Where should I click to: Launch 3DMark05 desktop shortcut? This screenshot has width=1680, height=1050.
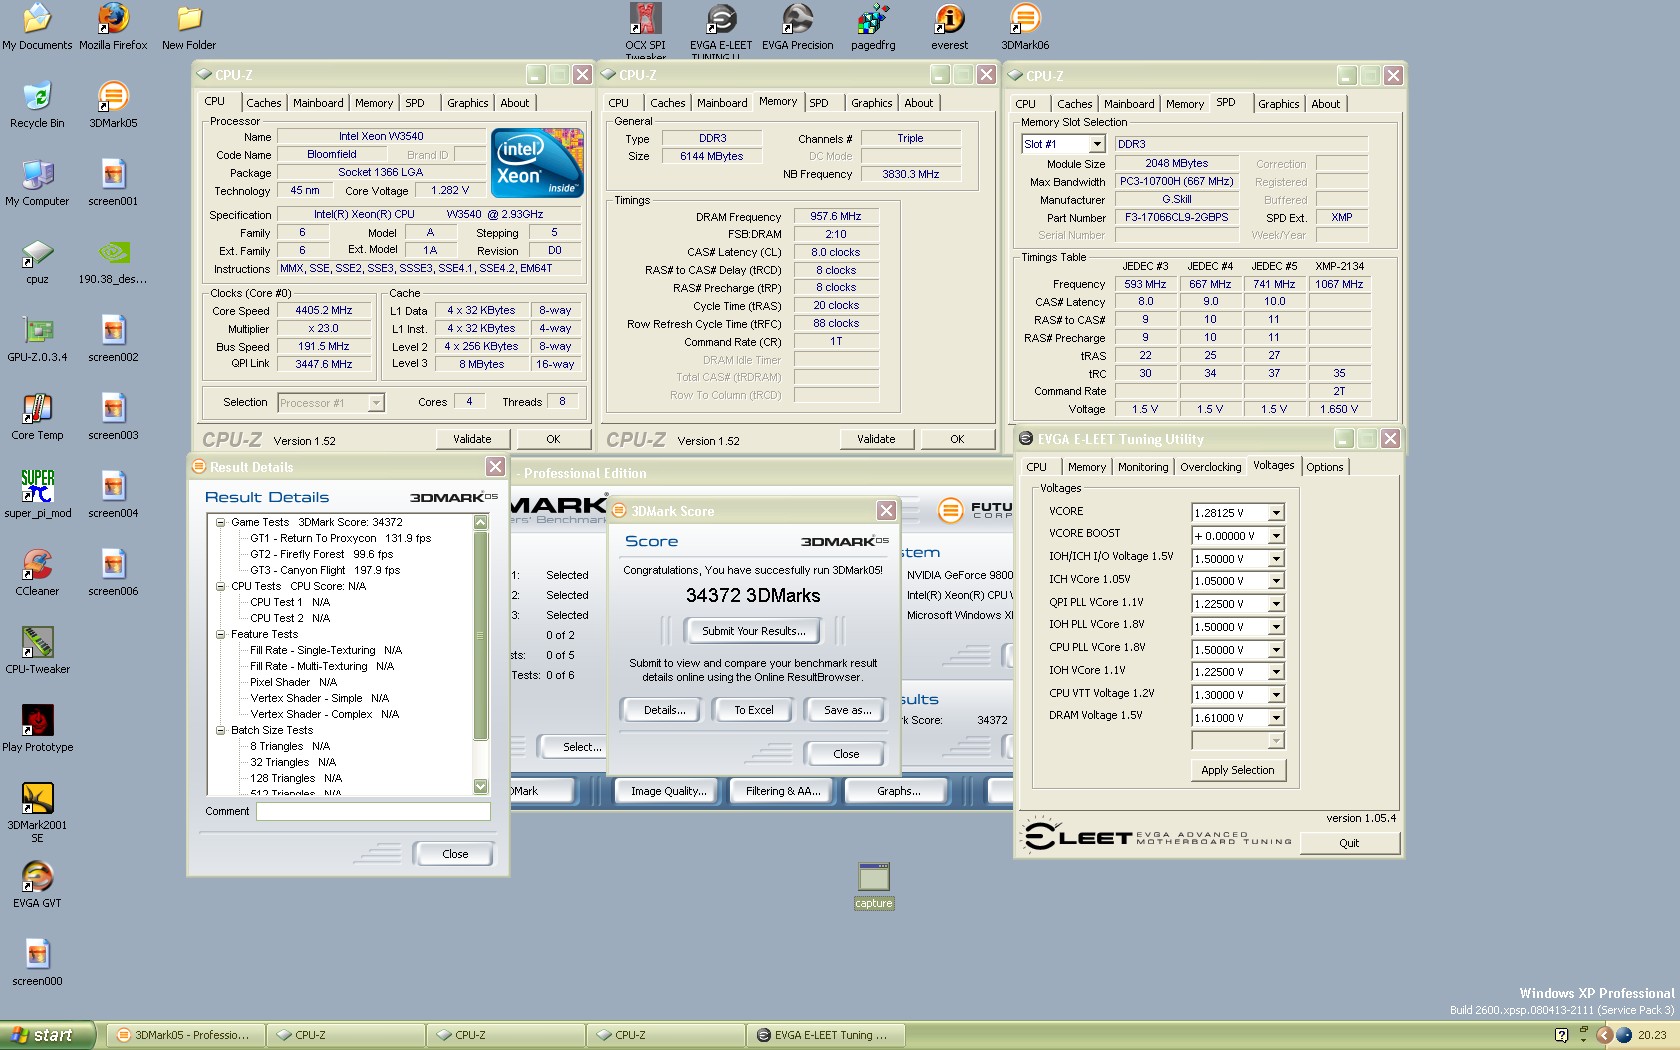[x=113, y=105]
